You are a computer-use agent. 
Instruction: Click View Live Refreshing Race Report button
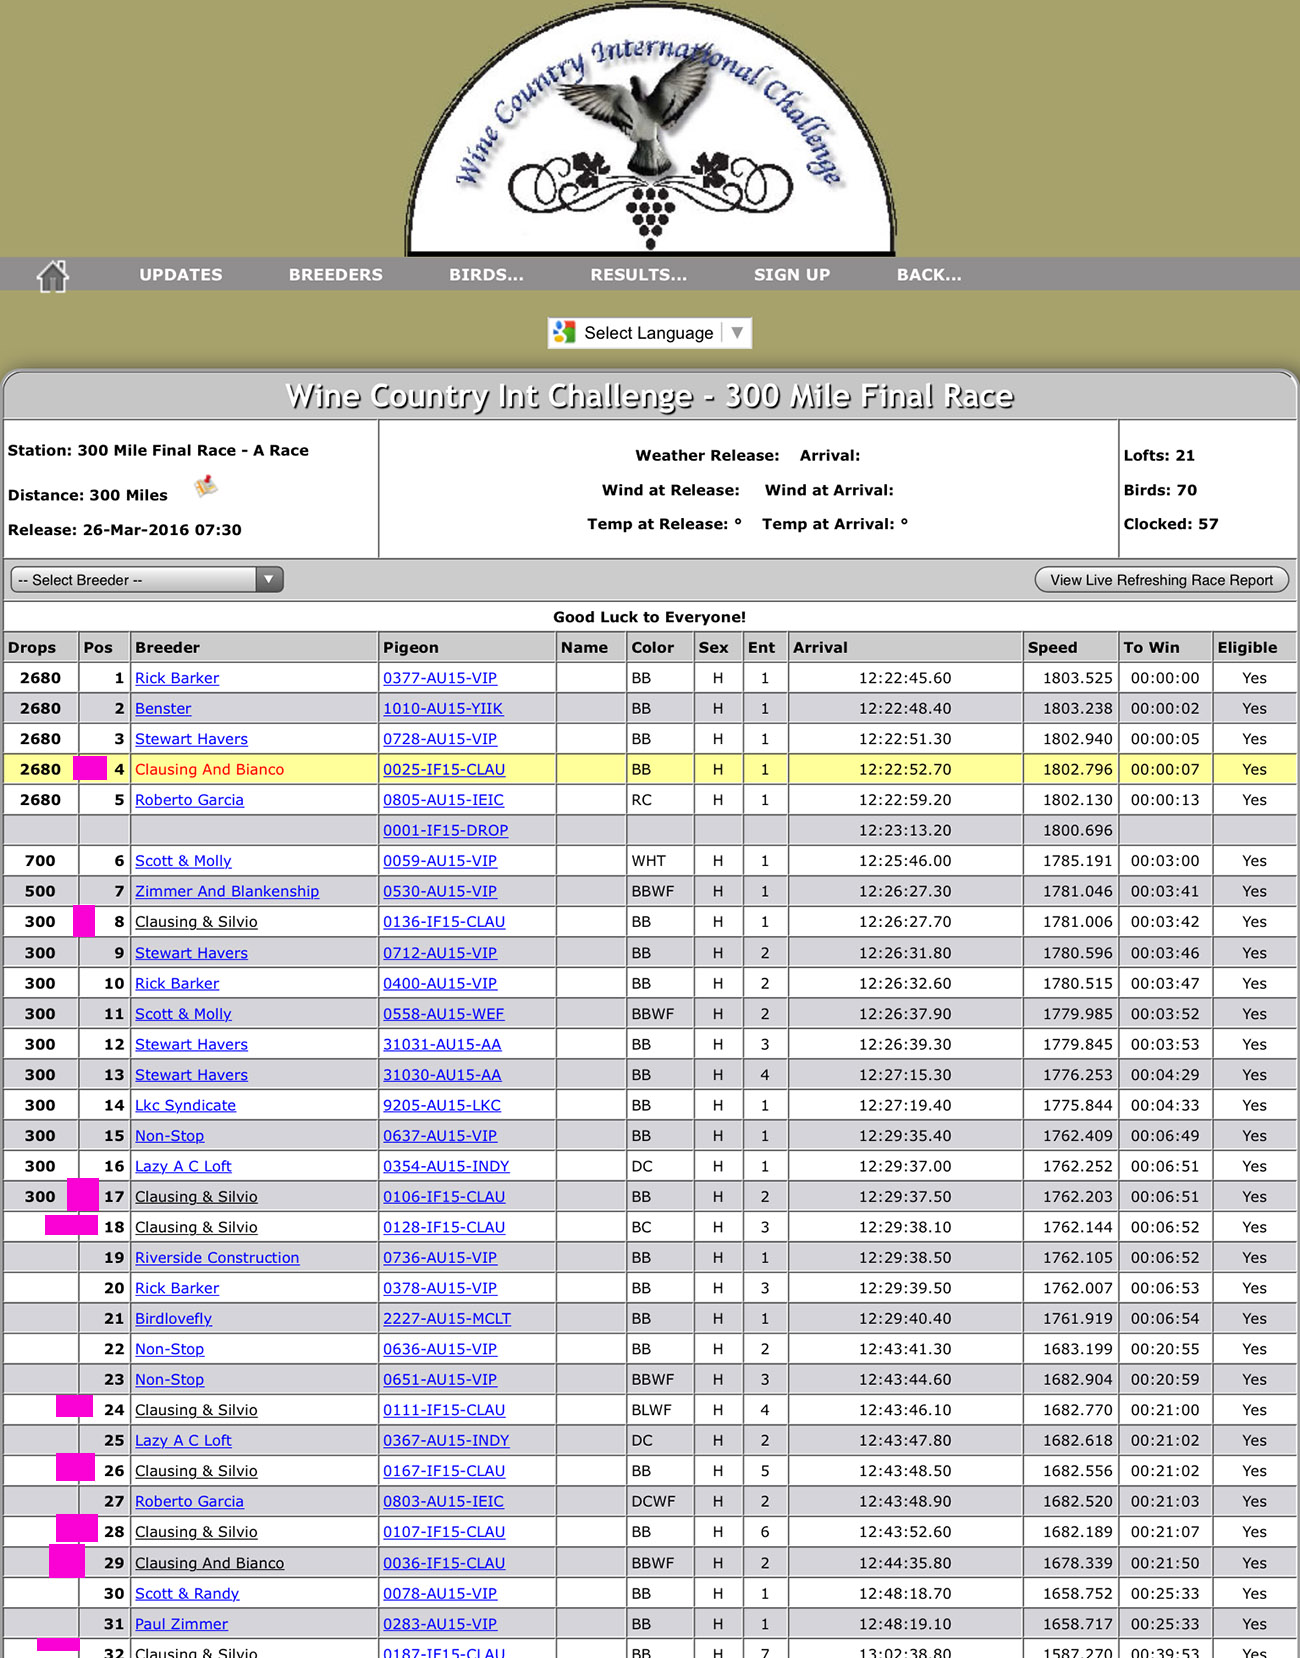(1162, 580)
